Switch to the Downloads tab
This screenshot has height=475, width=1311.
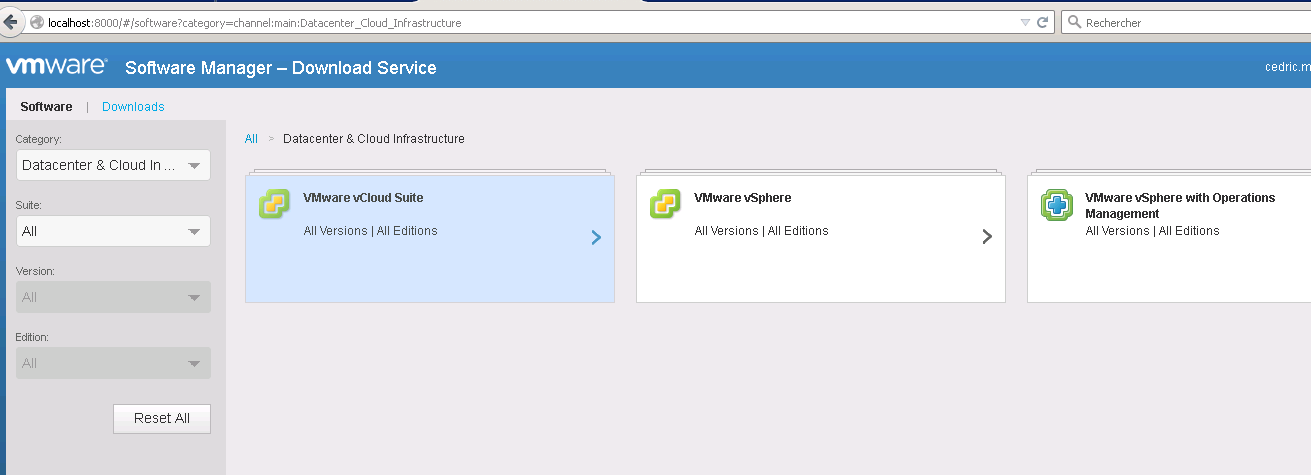tap(133, 107)
